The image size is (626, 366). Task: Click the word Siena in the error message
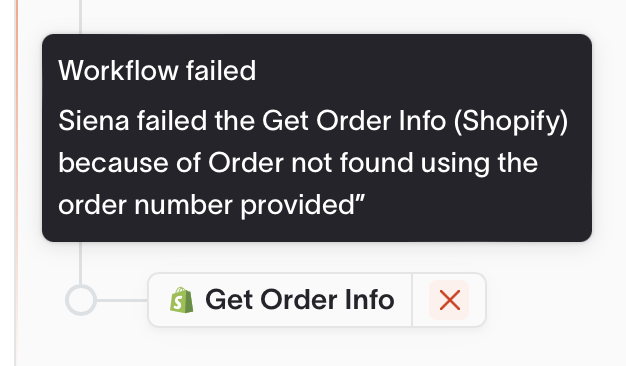[94, 121]
